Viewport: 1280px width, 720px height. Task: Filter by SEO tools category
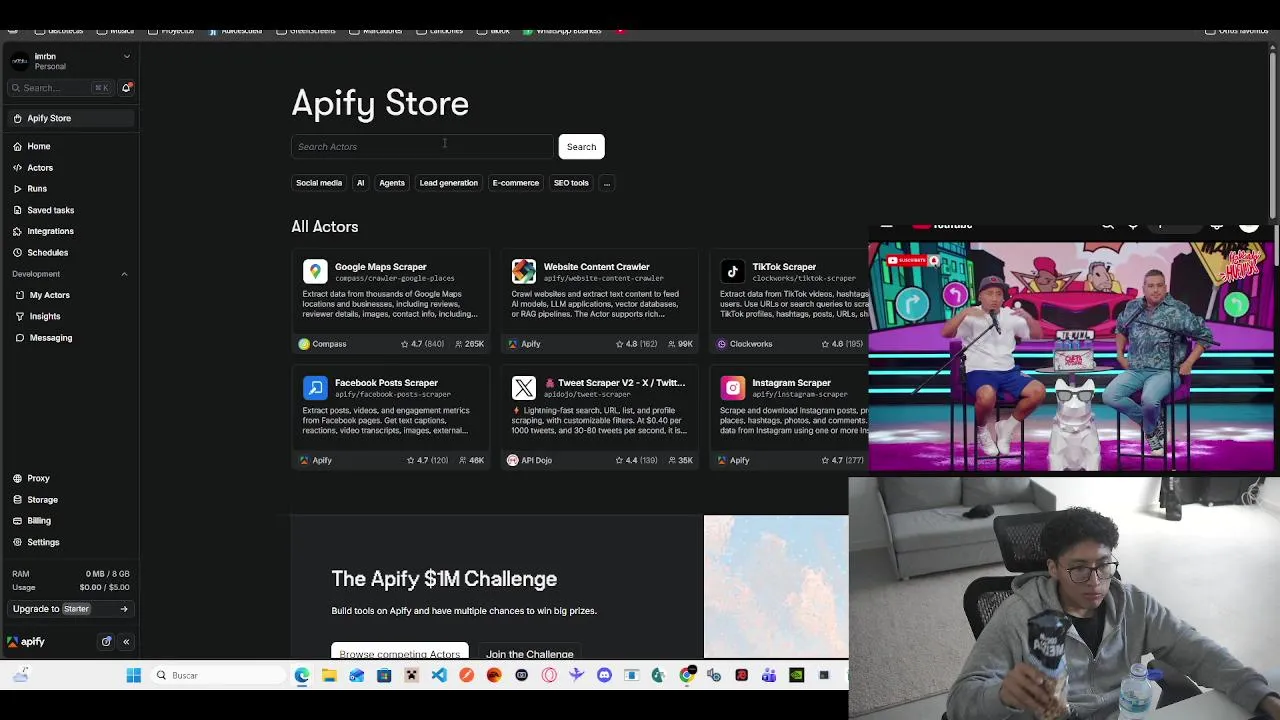(571, 183)
